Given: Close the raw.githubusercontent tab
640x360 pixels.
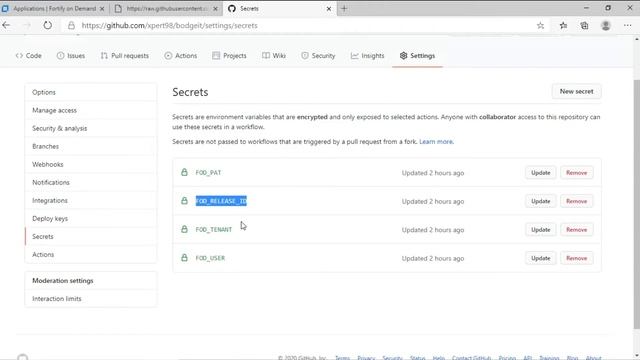Looking at the screenshot, I should click(215, 9).
